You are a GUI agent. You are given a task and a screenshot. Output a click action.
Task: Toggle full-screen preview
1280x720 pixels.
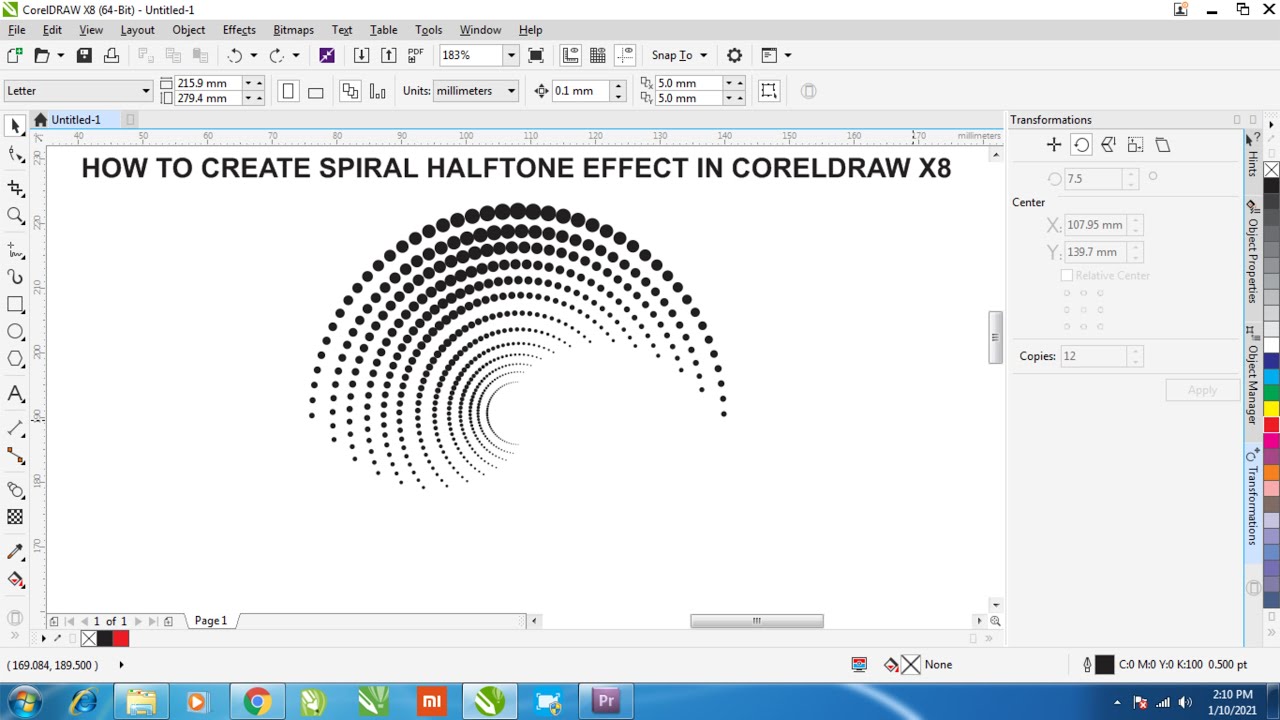click(536, 55)
